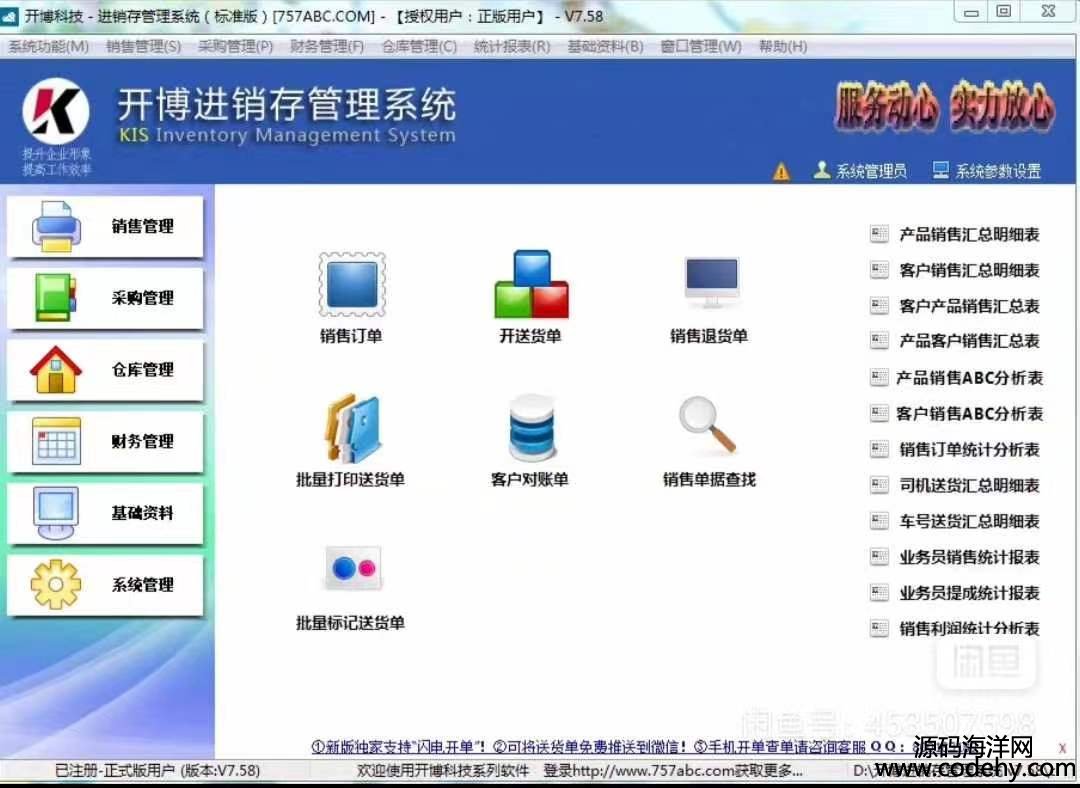This screenshot has width=1080, height=788.
Task: Select the 基础资料 sidebar label
Action: point(143,512)
